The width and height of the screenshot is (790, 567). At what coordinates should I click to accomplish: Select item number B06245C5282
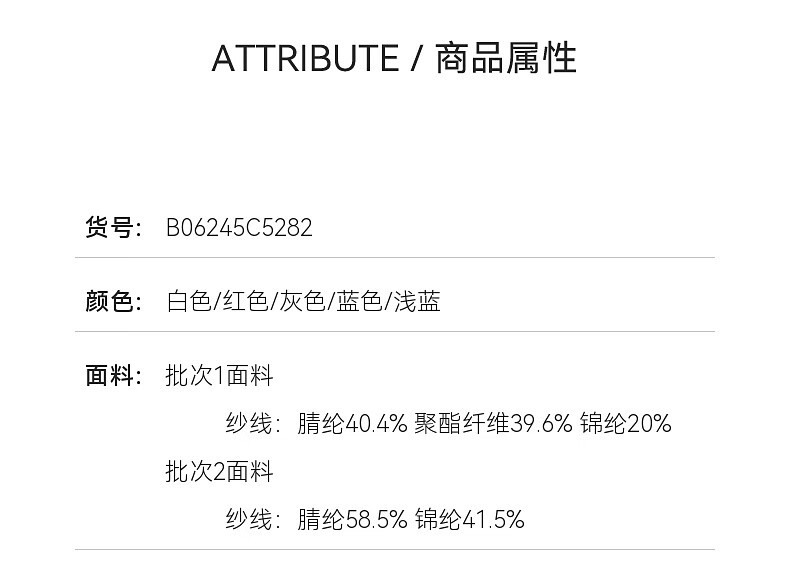coord(239,228)
